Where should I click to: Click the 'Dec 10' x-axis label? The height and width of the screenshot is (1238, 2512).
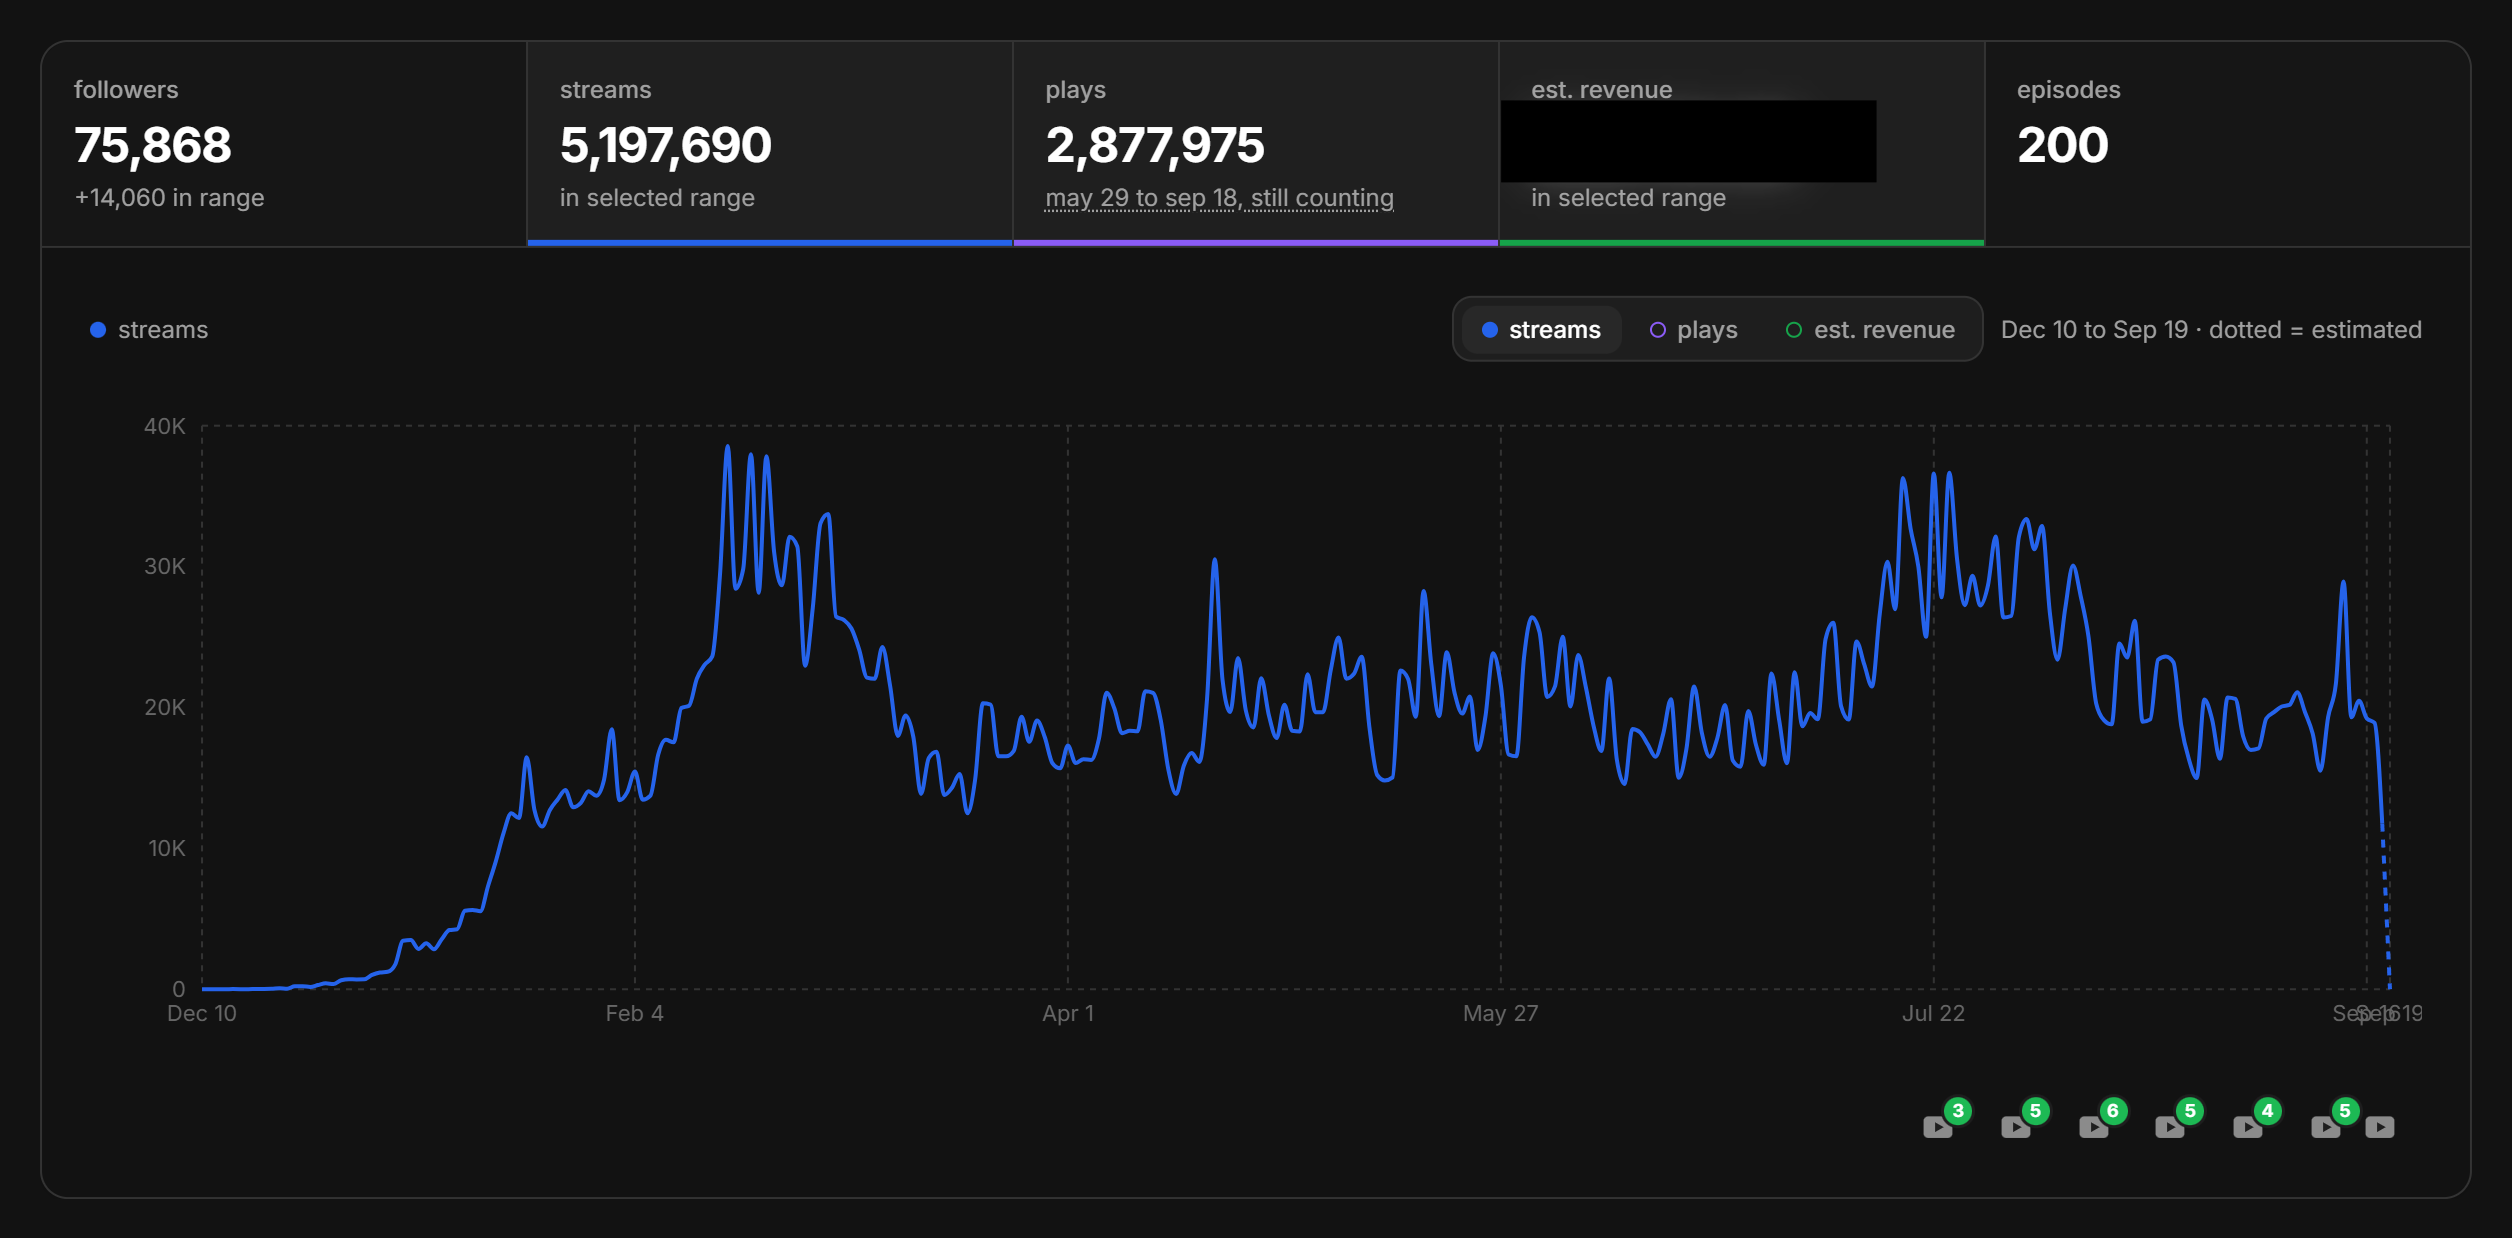click(x=202, y=1013)
